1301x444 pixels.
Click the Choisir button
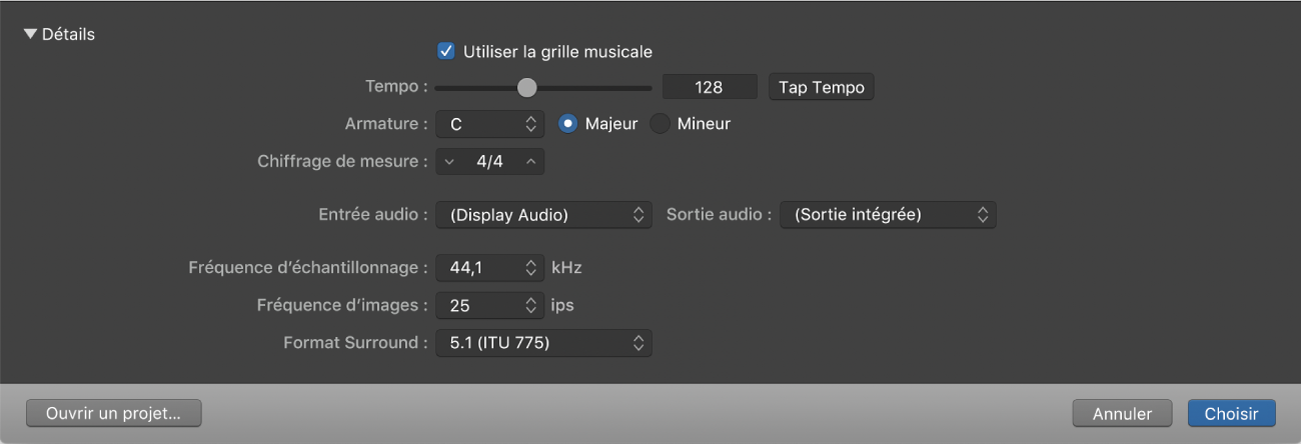coord(1232,414)
